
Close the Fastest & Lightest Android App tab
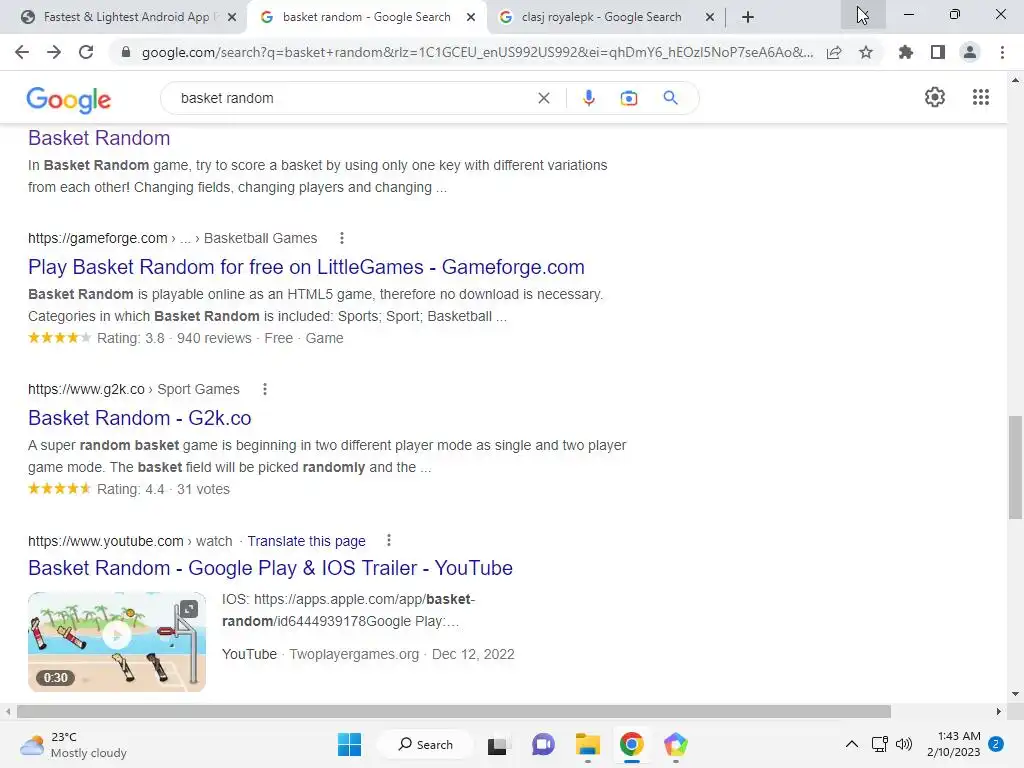[232, 18]
